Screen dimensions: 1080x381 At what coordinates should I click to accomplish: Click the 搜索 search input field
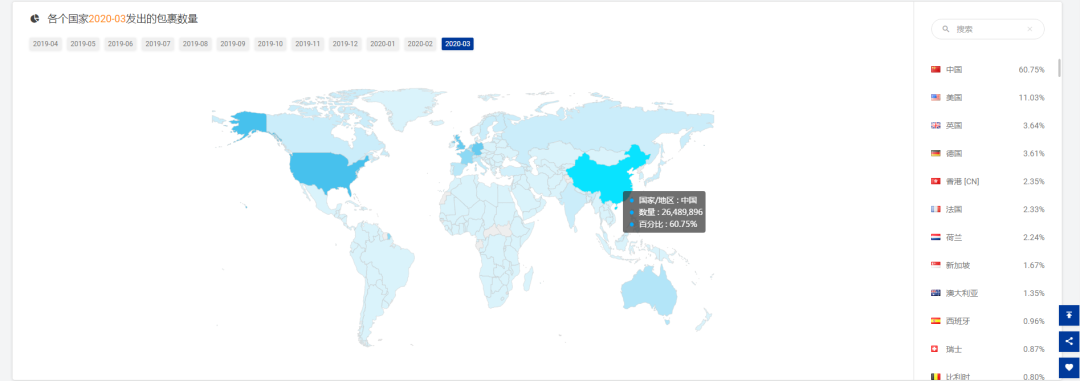(x=988, y=30)
